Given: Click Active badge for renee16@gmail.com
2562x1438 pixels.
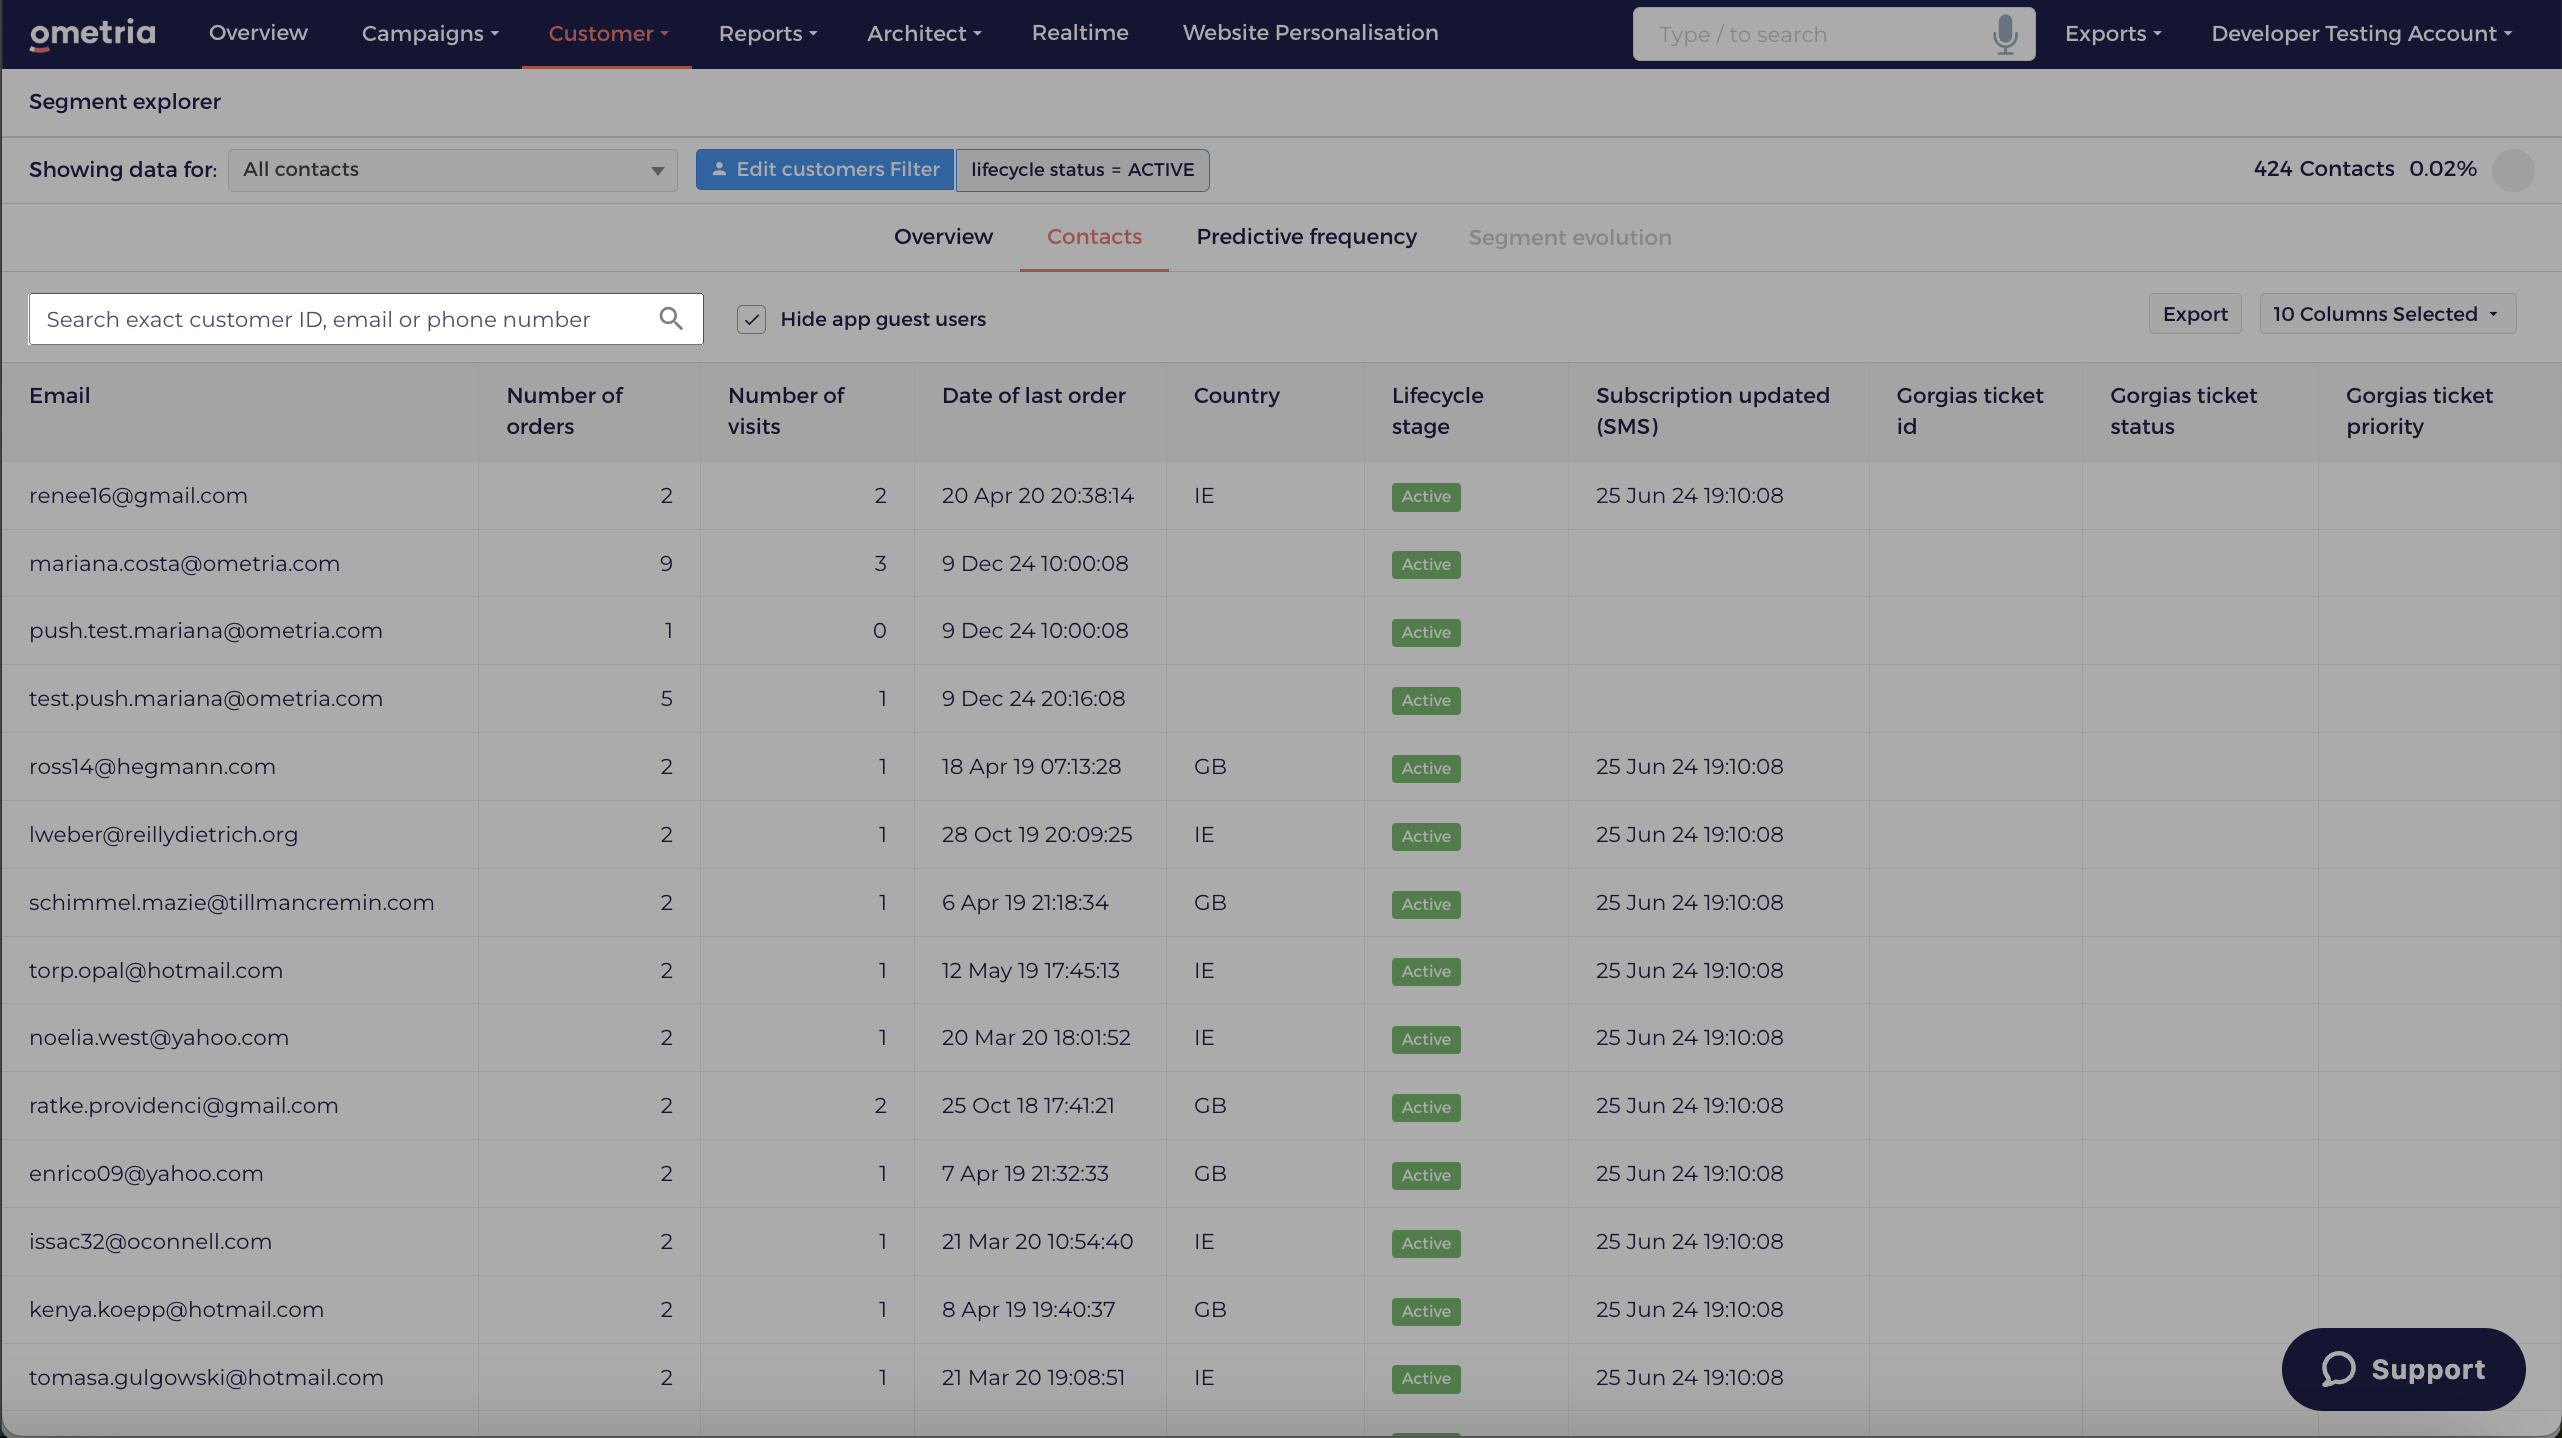Looking at the screenshot, I should coord(1426,497).
